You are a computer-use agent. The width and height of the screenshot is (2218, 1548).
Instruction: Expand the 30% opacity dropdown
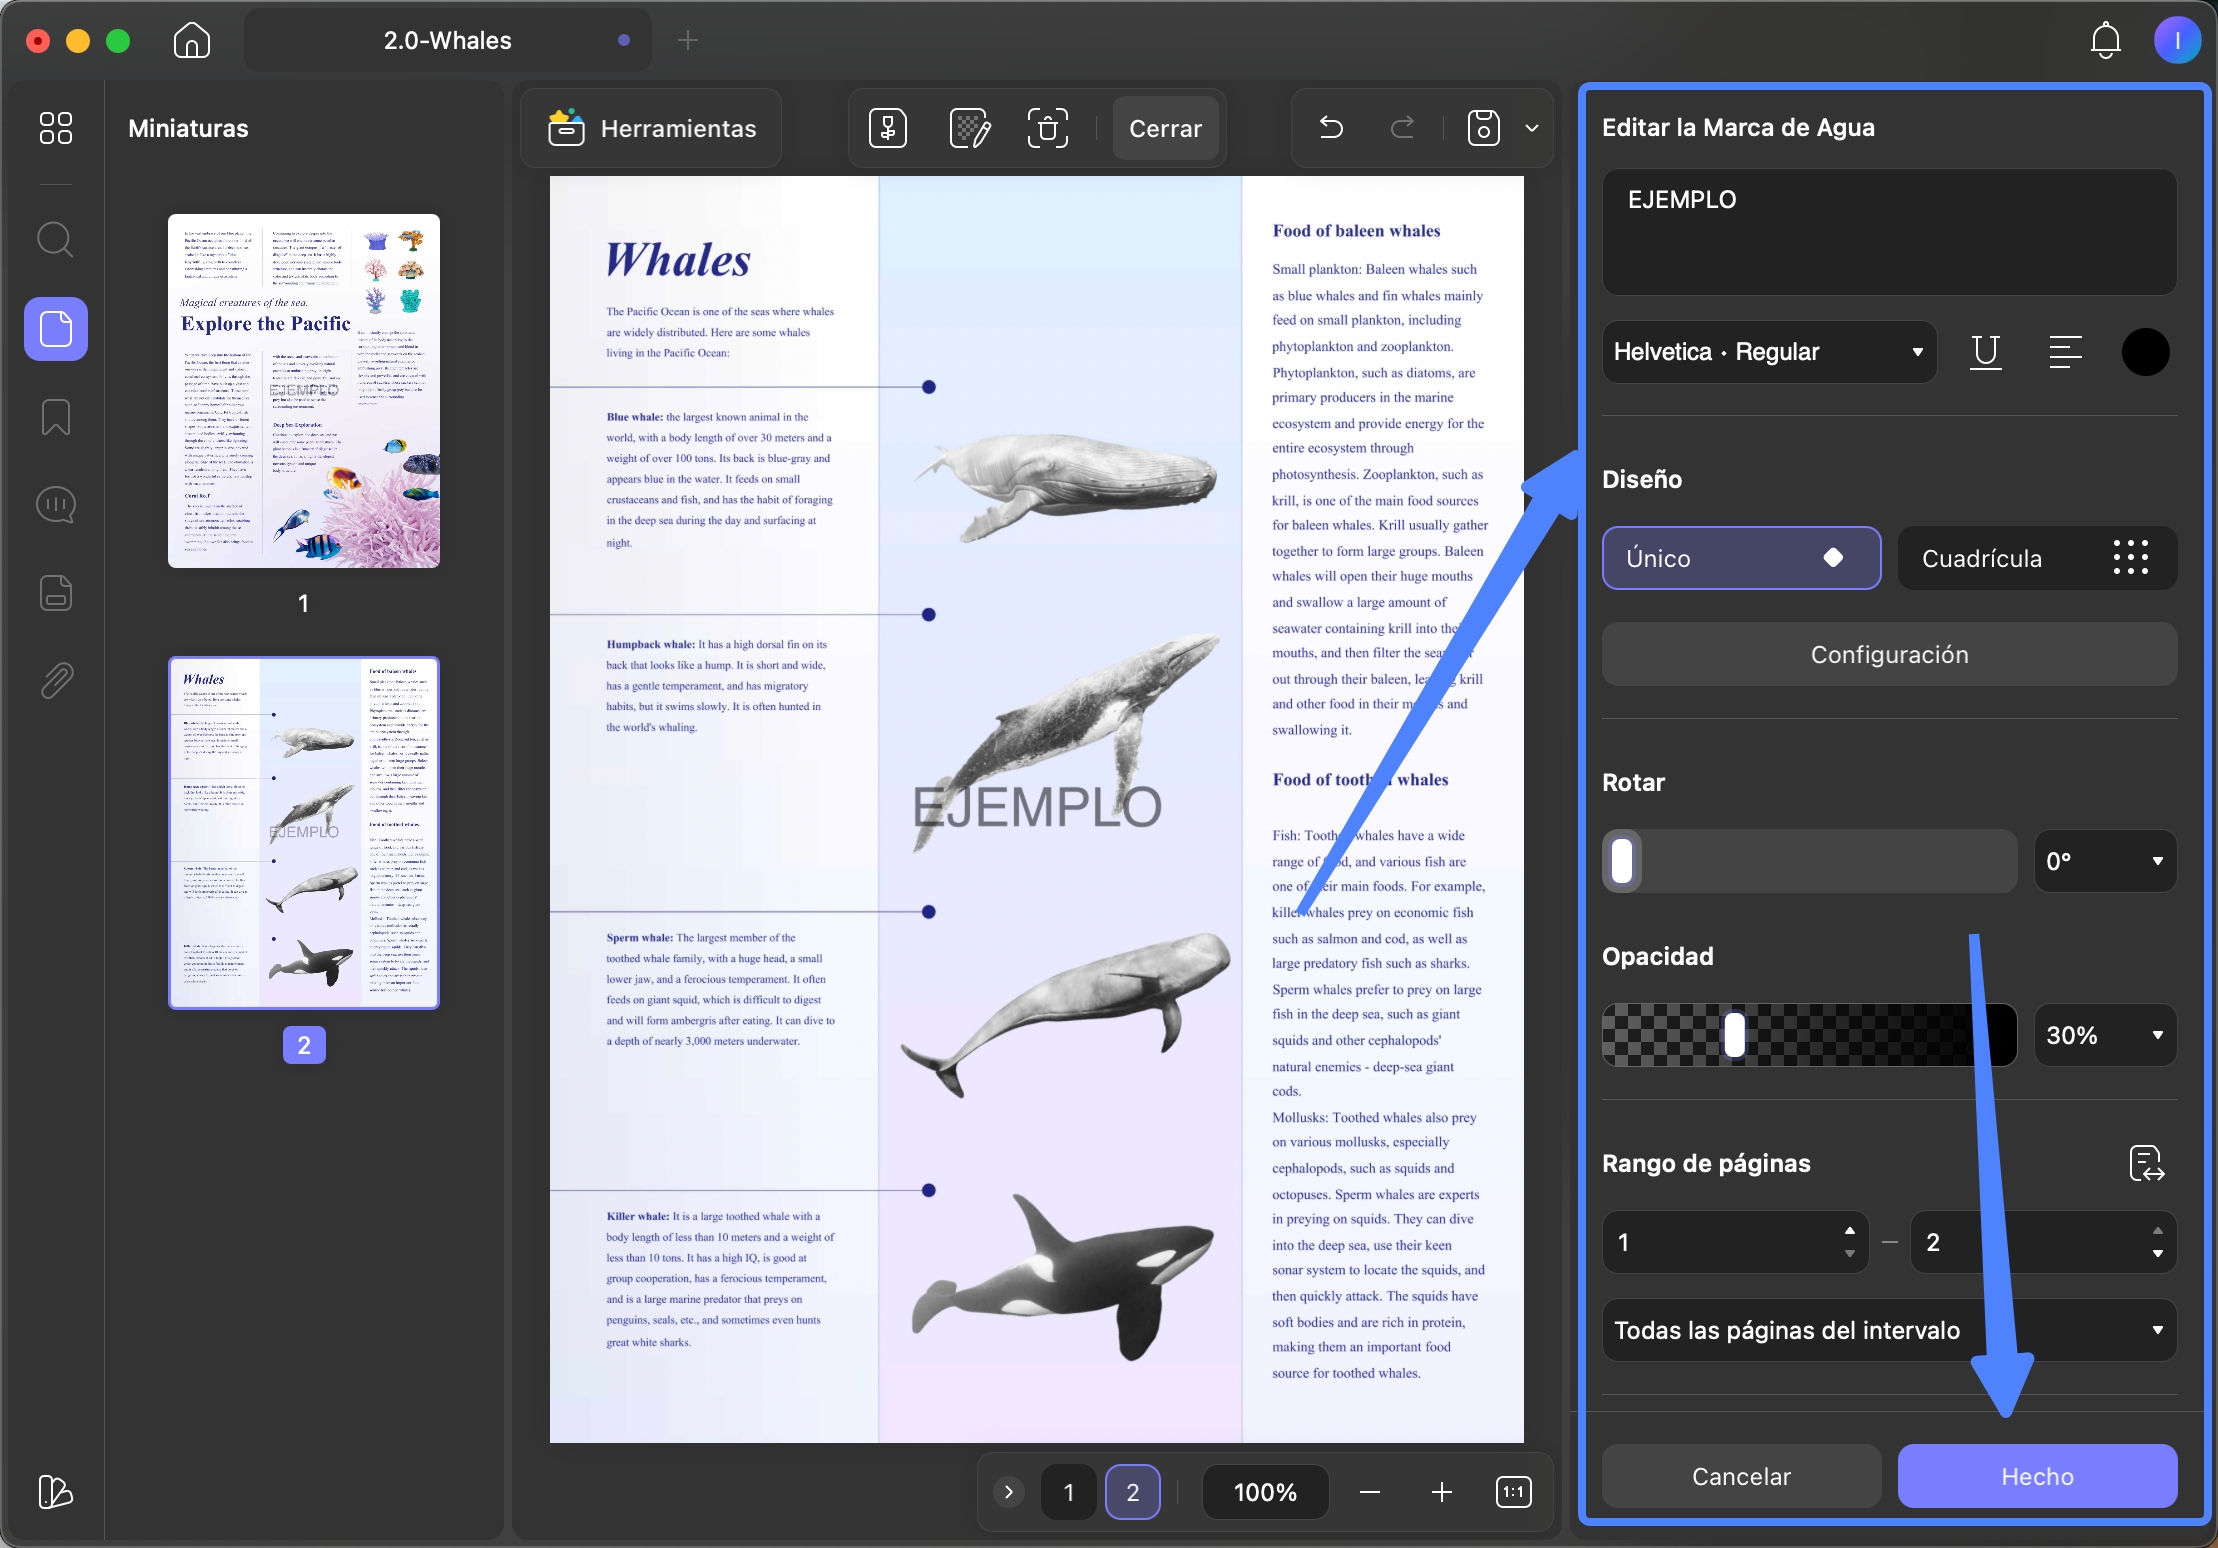point(2105,1035)
